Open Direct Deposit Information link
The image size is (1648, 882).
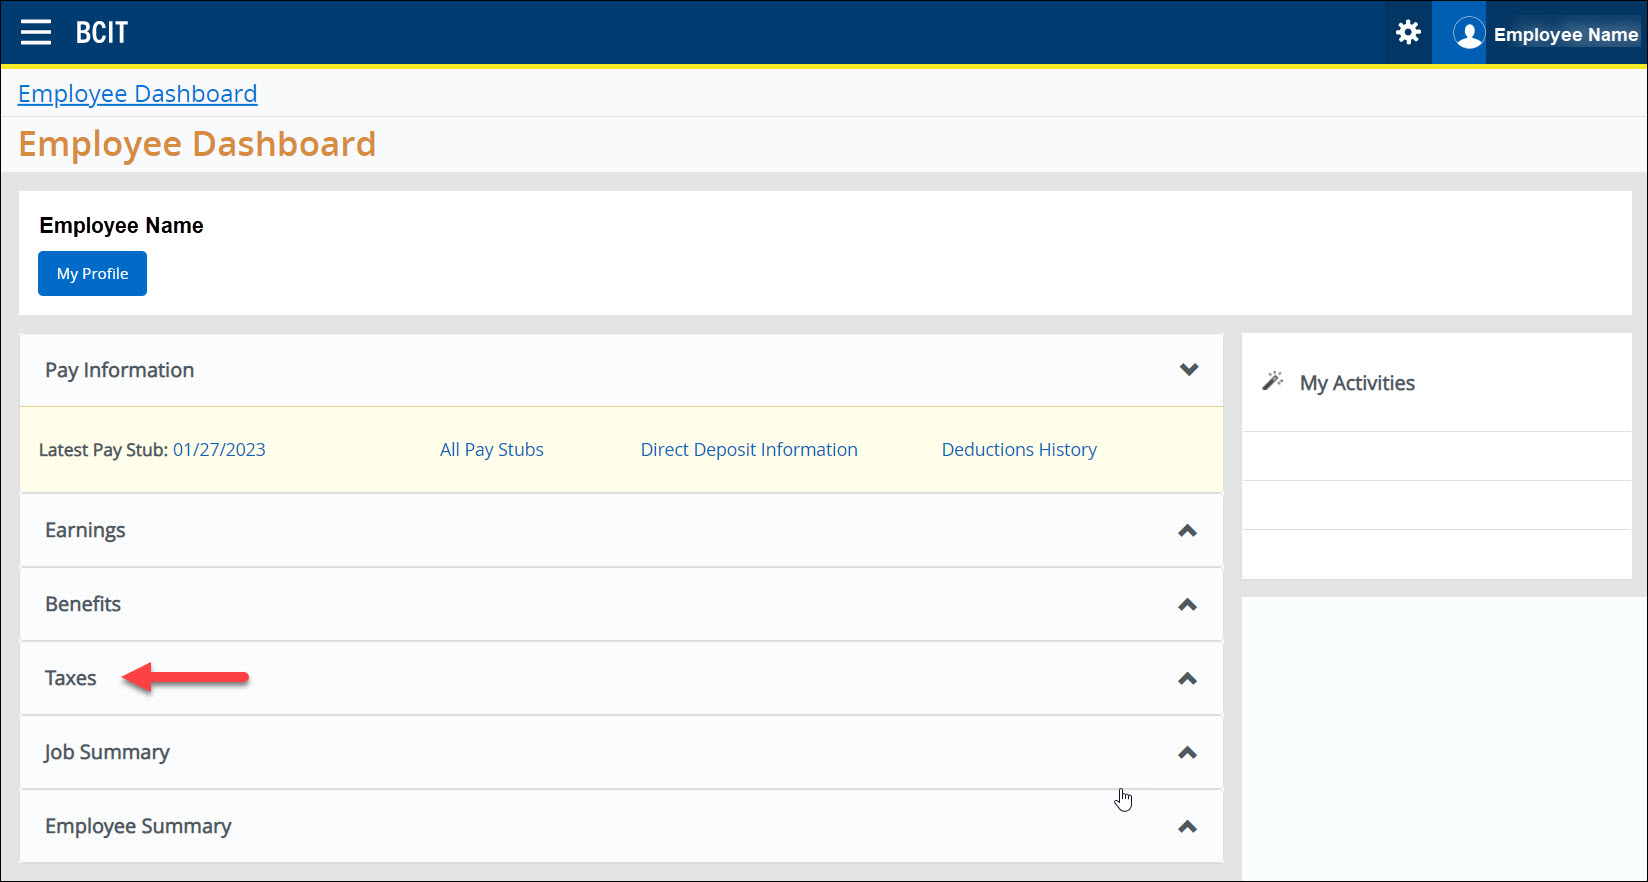coord(749,450)
